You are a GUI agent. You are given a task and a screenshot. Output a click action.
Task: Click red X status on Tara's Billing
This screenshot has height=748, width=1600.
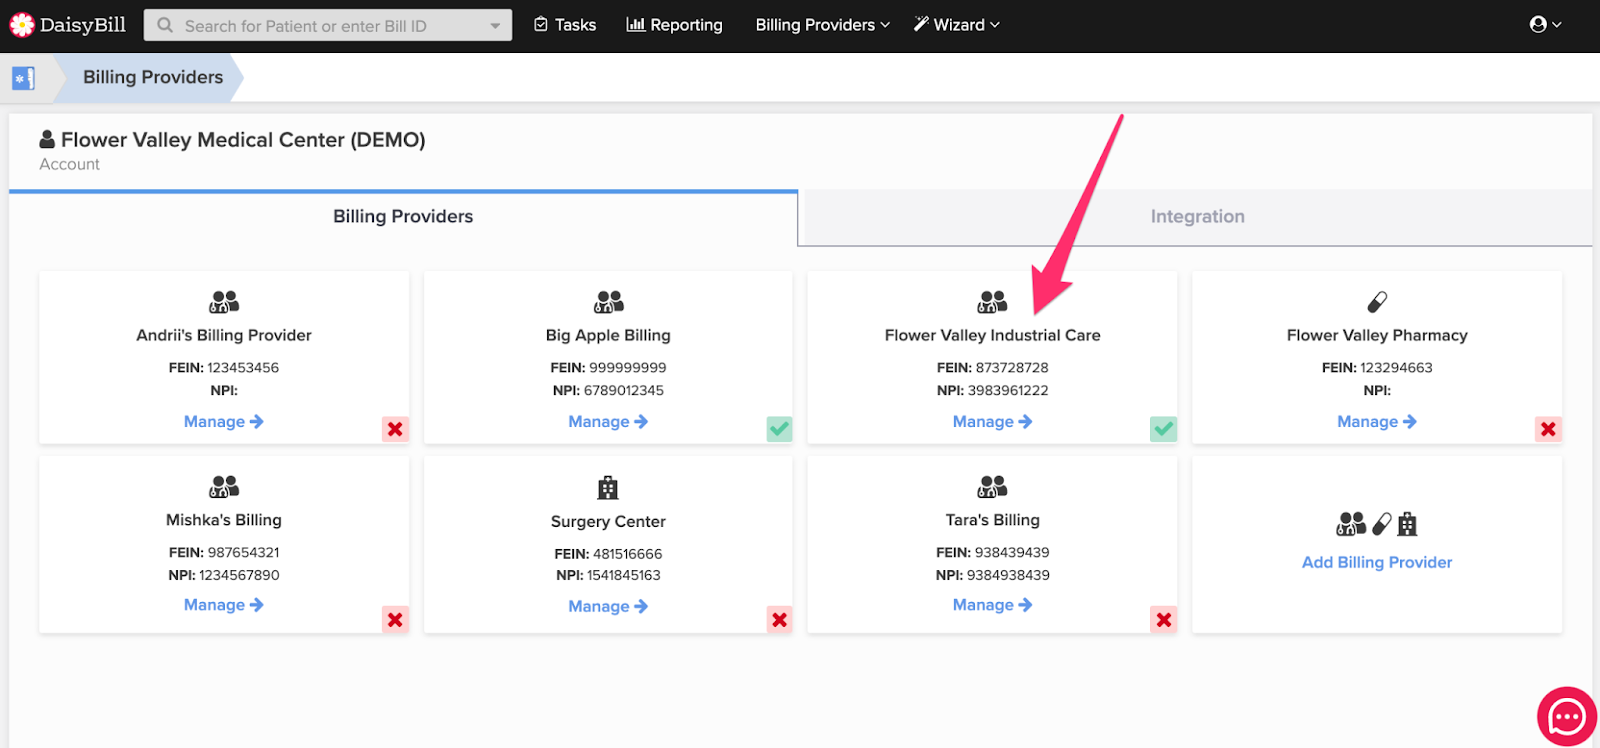(x=1163, y=620)
